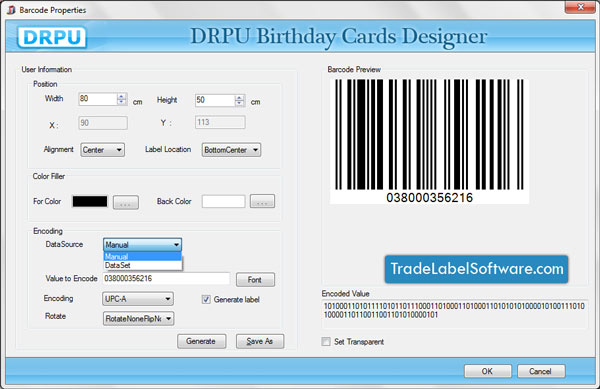This screenshot has height=389, width=600.
Task: Click the disabled X position field
Action: 103,123
